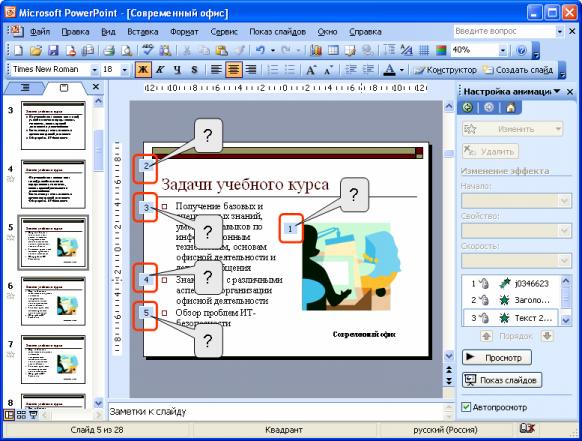
Task: Select slide 3 thumbnail
Action: pyautogui.click(x=53, y=125)
